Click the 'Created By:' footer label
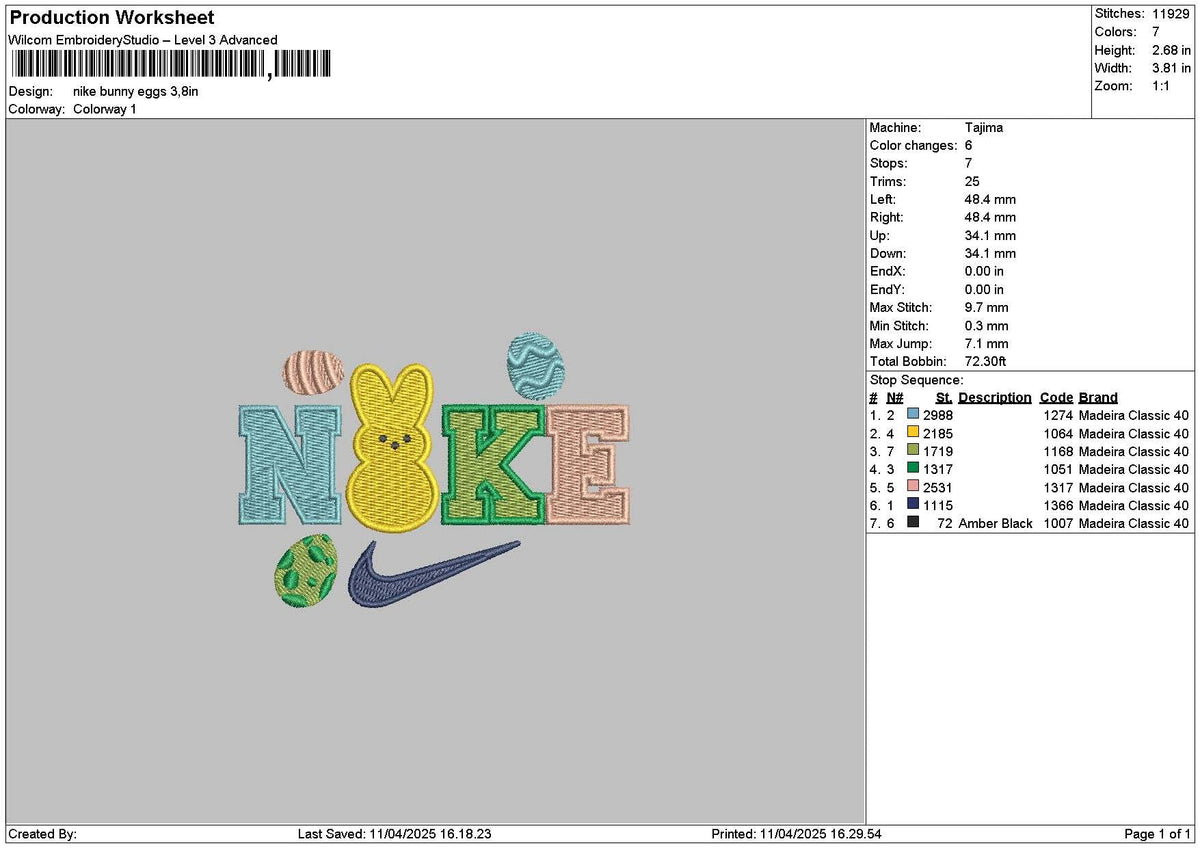This screenshot has height=848, width=1200. [42, 834]
